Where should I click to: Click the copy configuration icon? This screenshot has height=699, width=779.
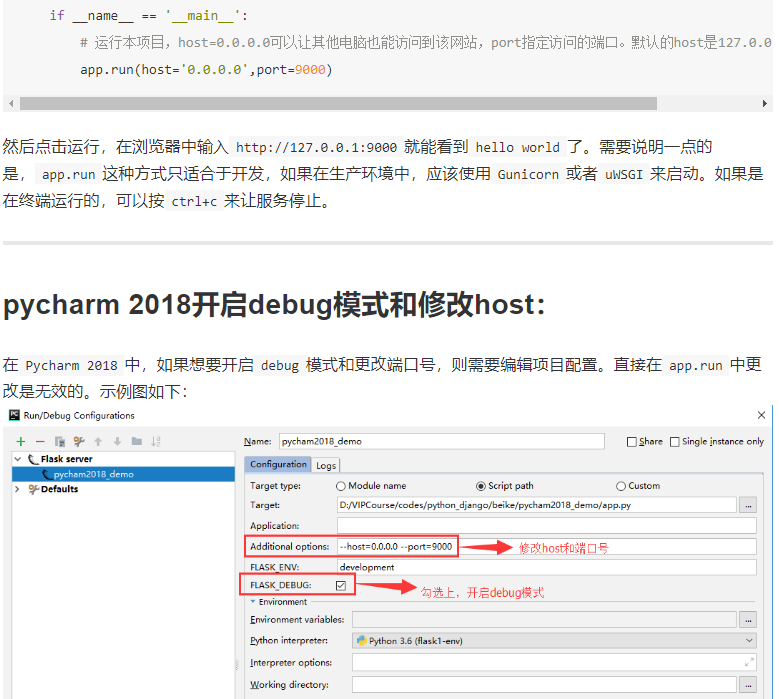pyautogui.click(x=60, y=442)
